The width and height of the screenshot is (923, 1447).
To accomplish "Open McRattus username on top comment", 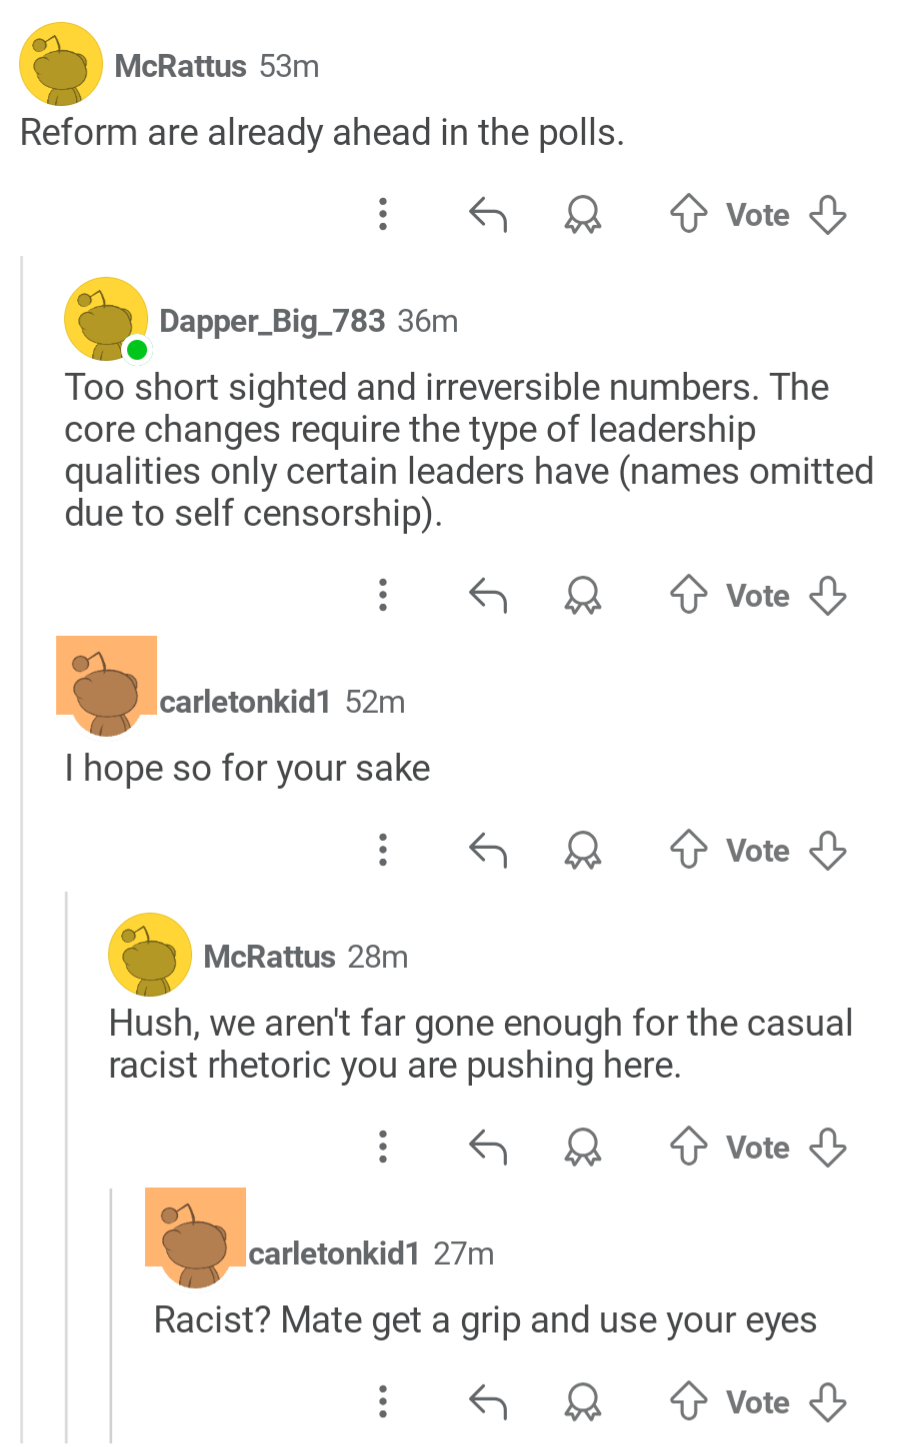I will click(x=180, y=66).
